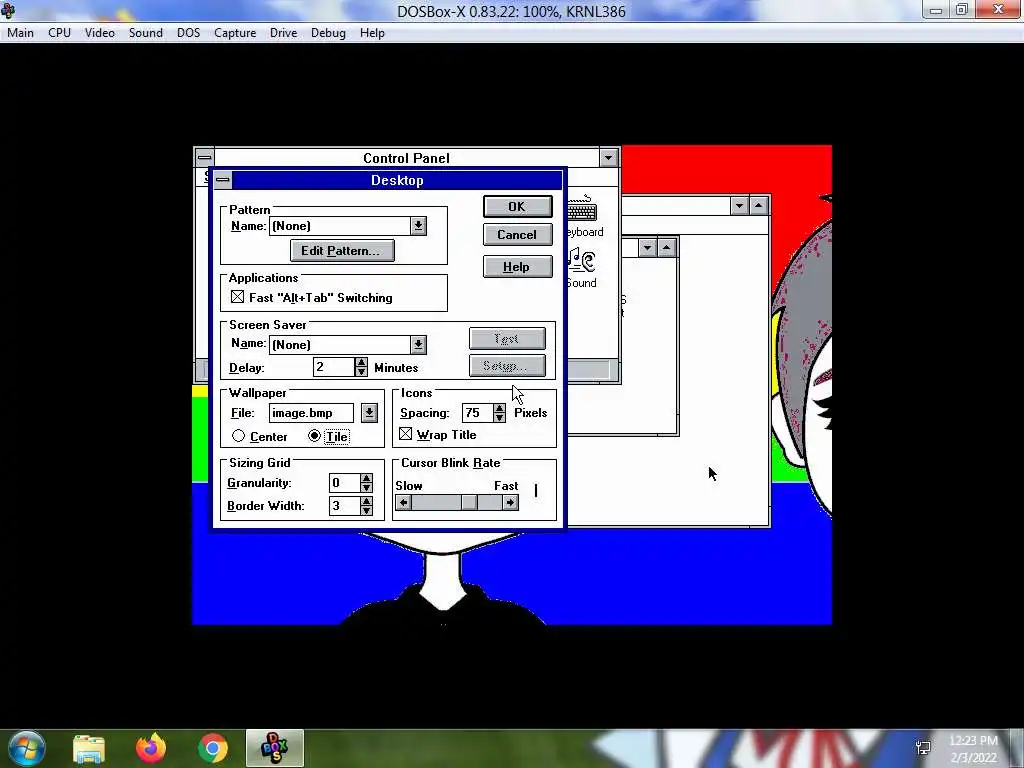Click the Cursor Blink Rate slider thumb
This screenshot has width=1024, height=768.
point(469,502)
